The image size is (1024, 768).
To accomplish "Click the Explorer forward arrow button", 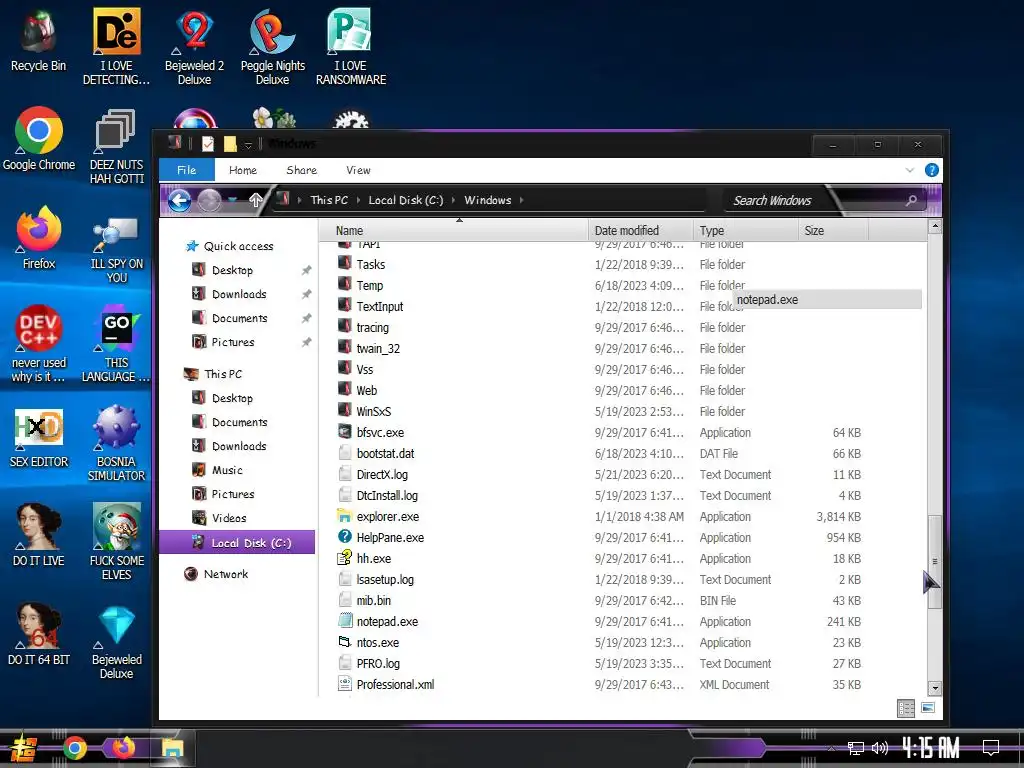I will (x=209, y=200).
